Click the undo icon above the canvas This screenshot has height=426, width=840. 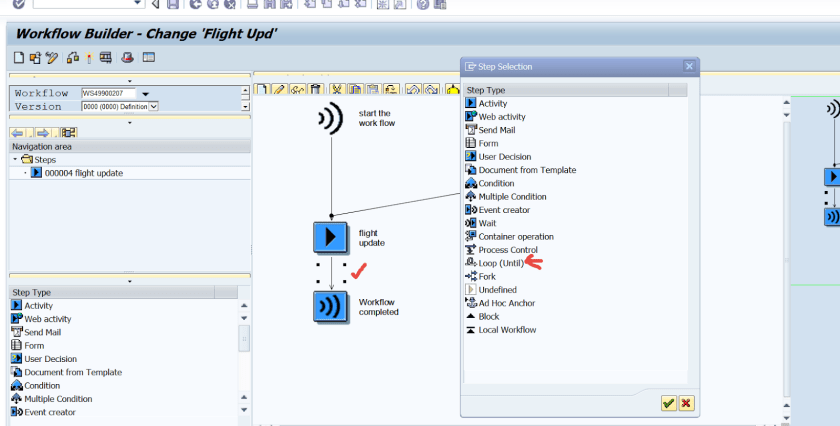coord(413,89)
